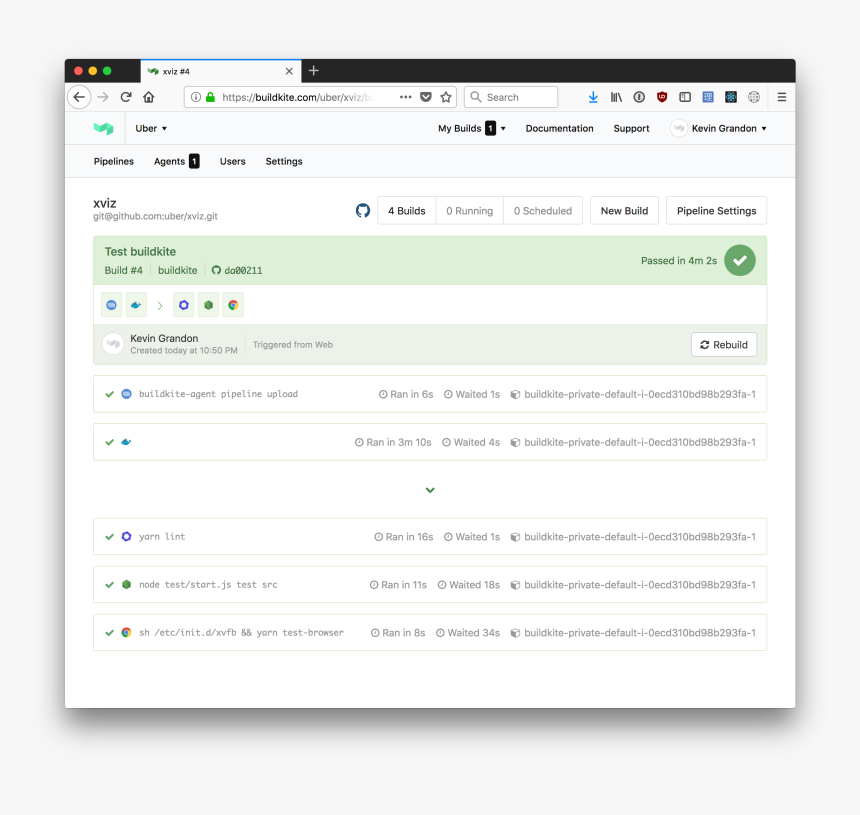Open Kevin Grandon user menu
This screenshot has height=815, width=860.
[718, 128]
